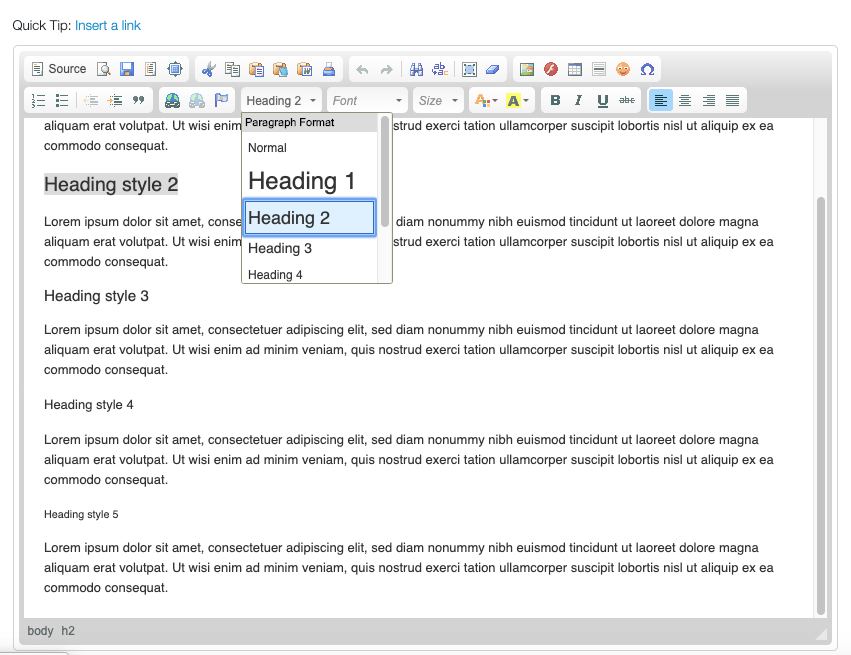The image size is (851, 655).
Task: Insert a table
Action: [574, 68]
